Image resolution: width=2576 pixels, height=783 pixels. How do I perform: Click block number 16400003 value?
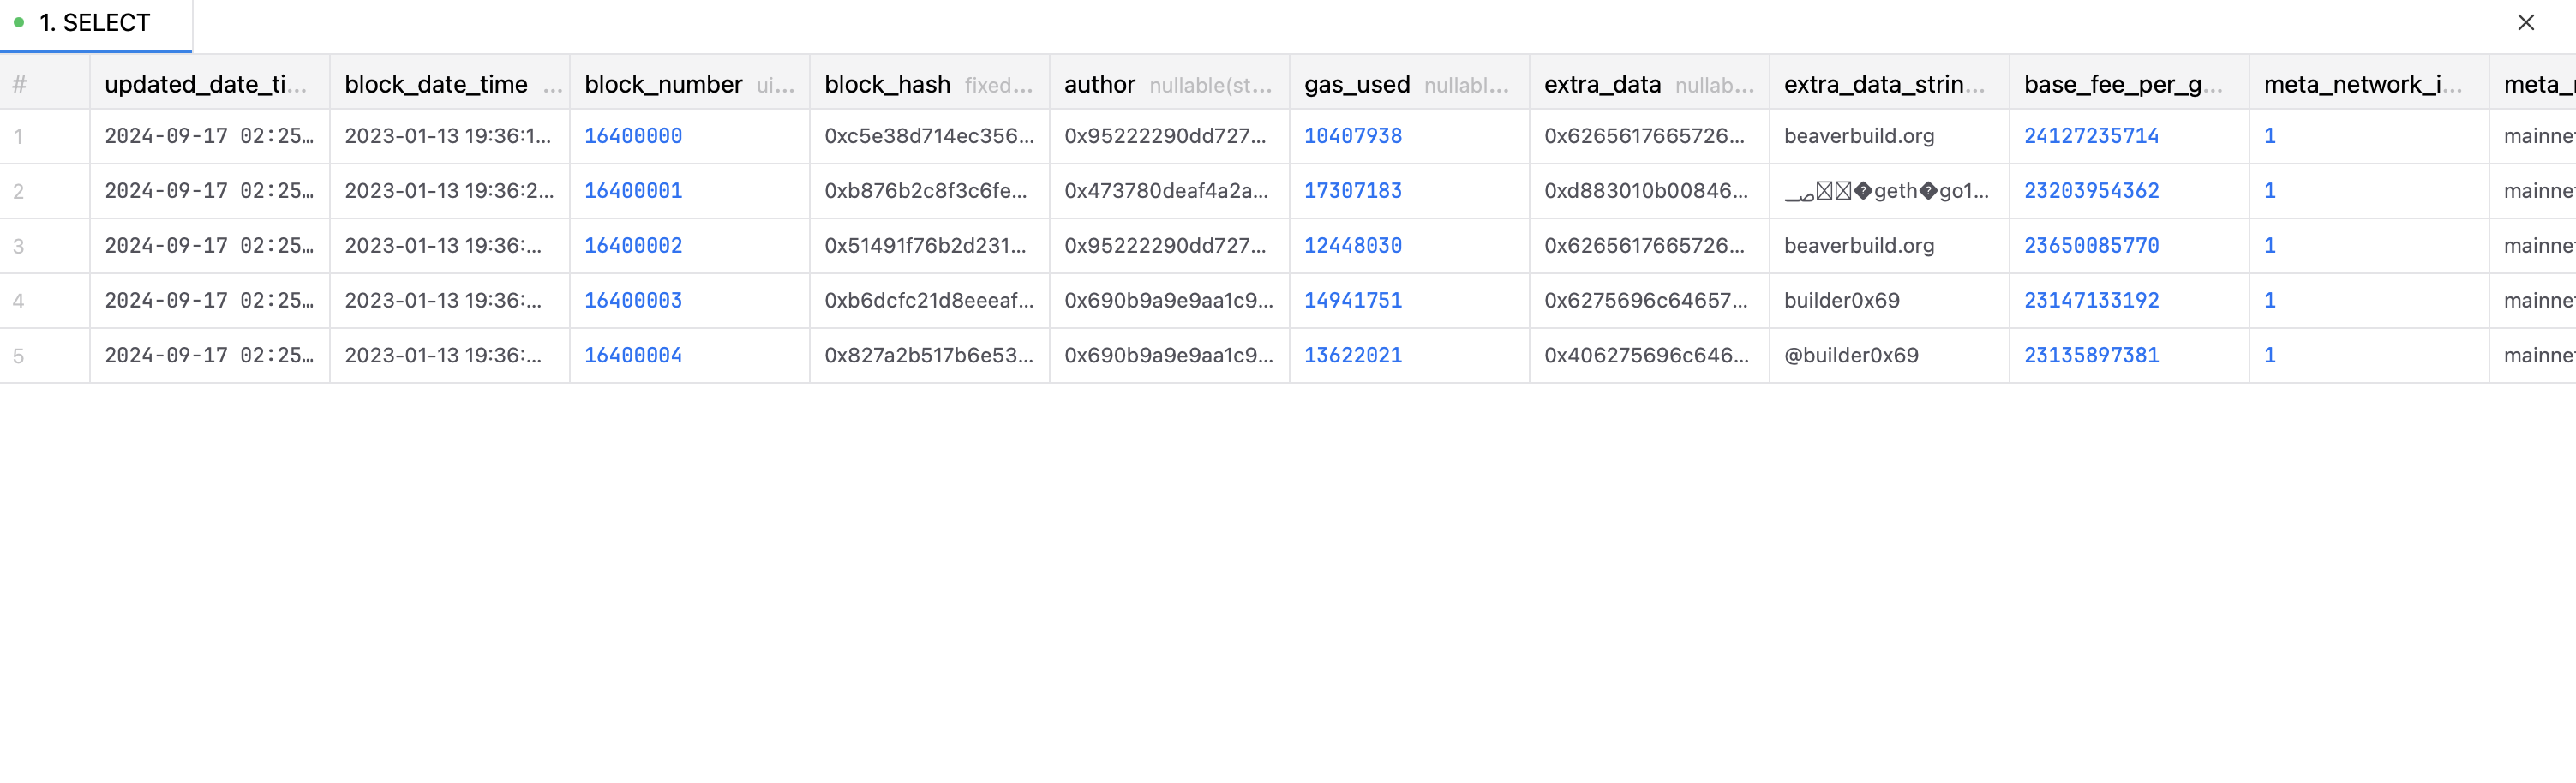click(633, 301)
